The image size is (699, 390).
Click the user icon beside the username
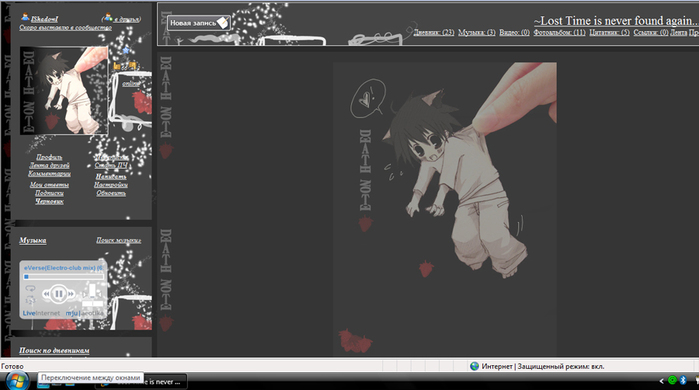click(x=25, y=18)
